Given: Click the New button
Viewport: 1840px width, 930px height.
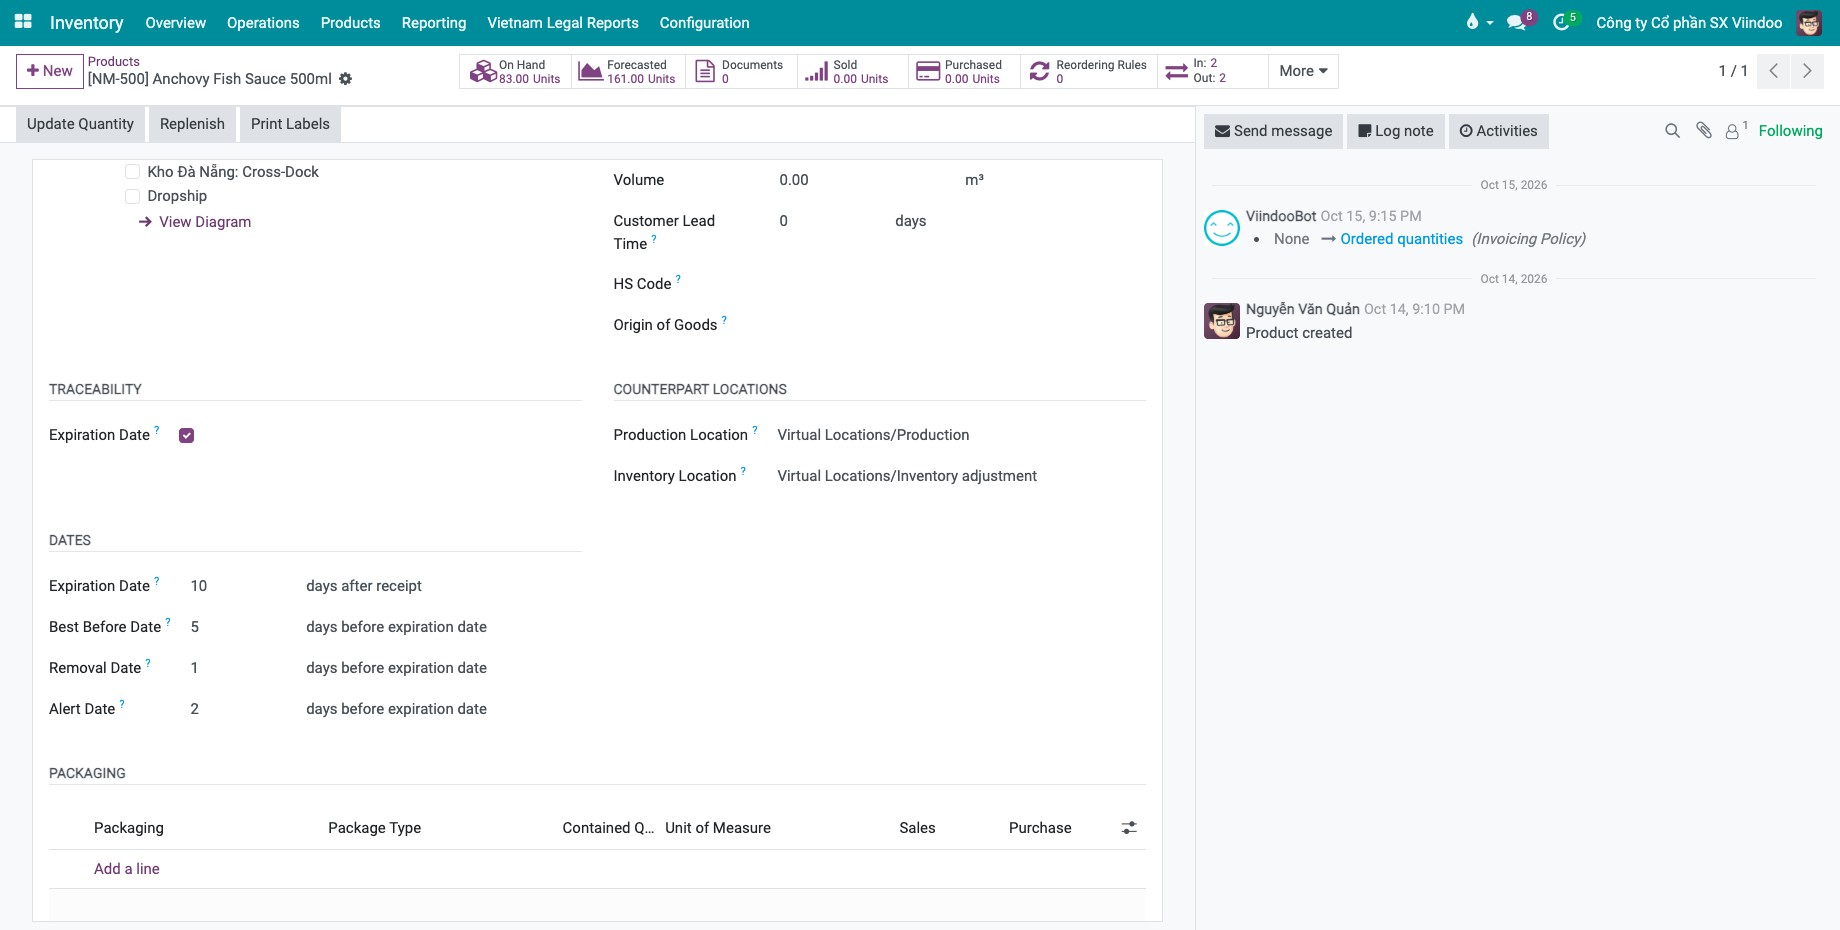Looking at the screenshot, I should tap(49, 71).
